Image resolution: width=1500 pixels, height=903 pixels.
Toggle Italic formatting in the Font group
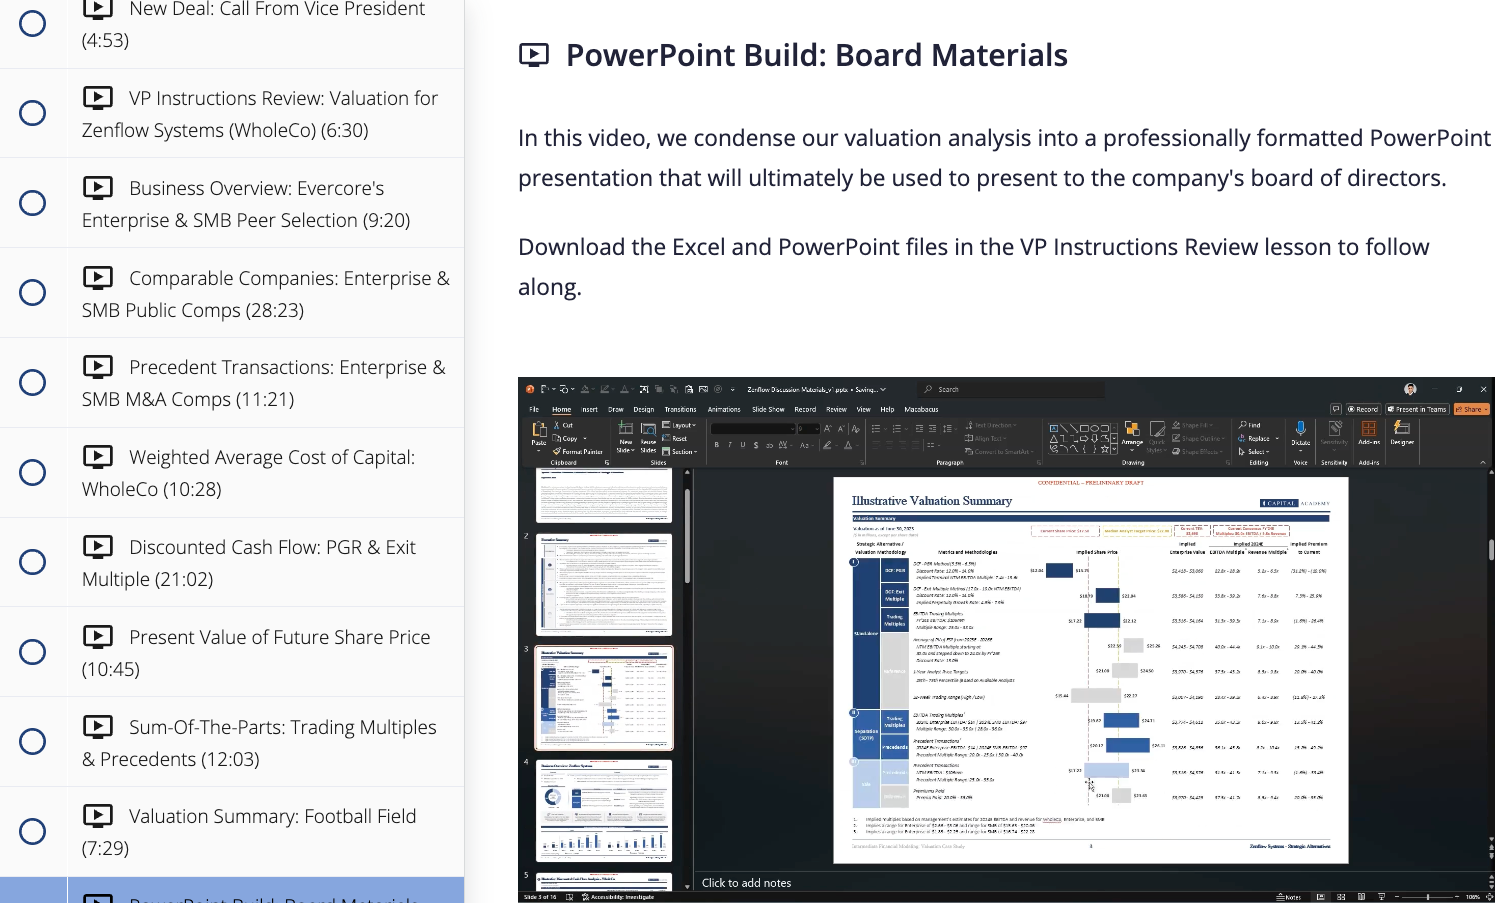730,445
